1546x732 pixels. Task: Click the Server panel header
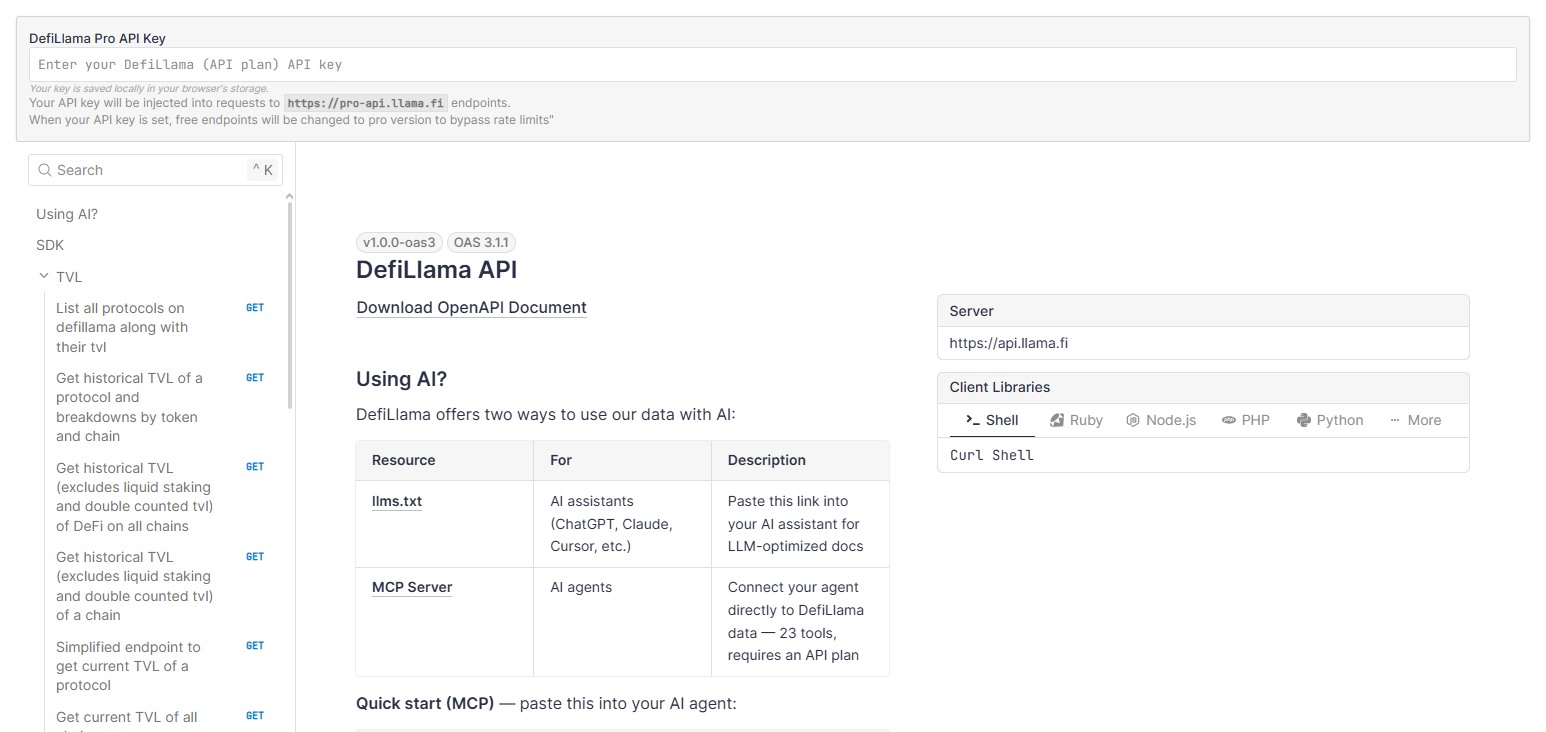click(x=1203, y=311)
